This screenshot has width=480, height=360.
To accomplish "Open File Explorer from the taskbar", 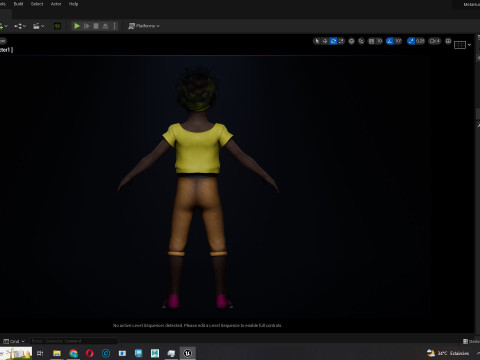I will coord(57,353).
